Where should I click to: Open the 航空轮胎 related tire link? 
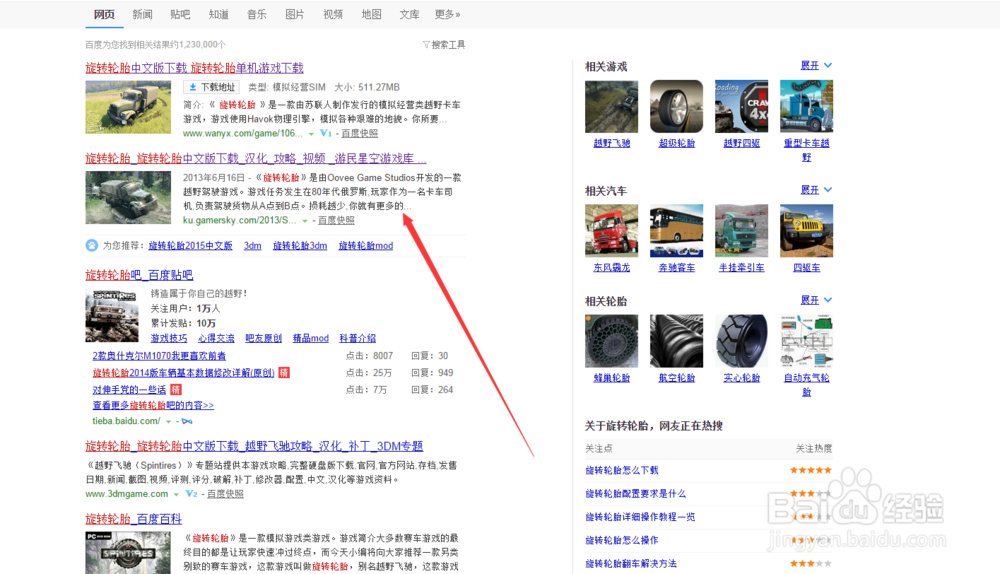677,378
